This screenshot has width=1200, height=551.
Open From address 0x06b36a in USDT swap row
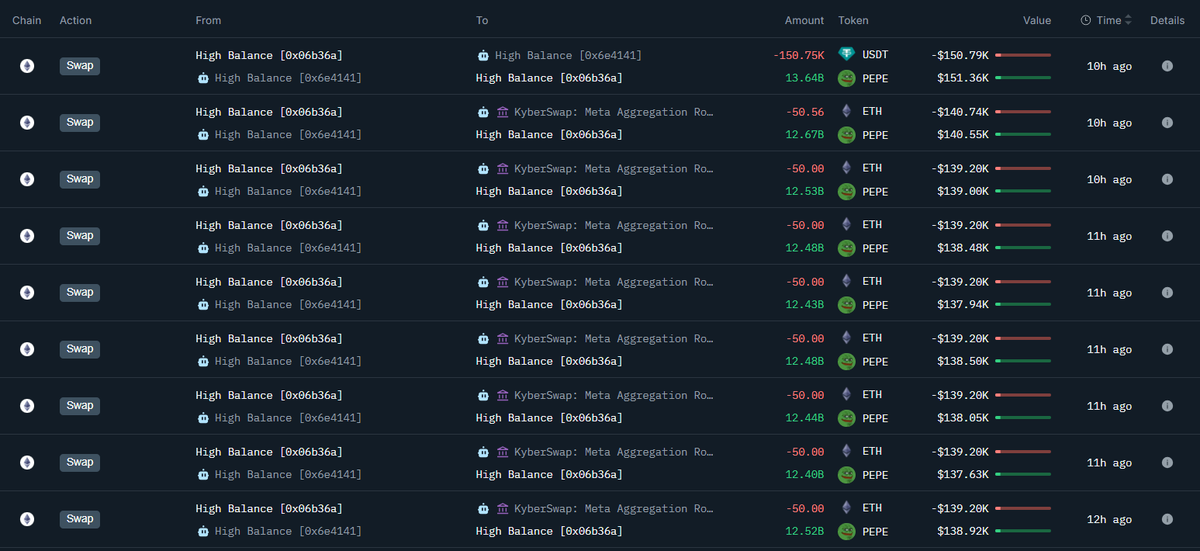pos(269,55)
